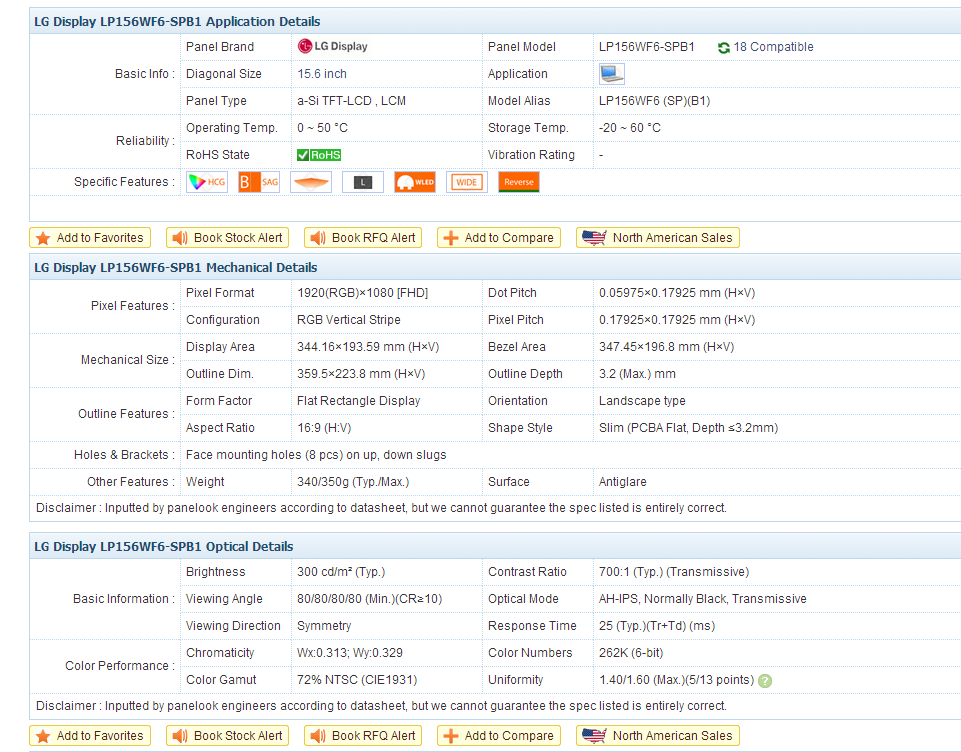Click the 3.2 (Max.) mm outline depth
This screenshot has width=961, height=752.
point(637,374)
